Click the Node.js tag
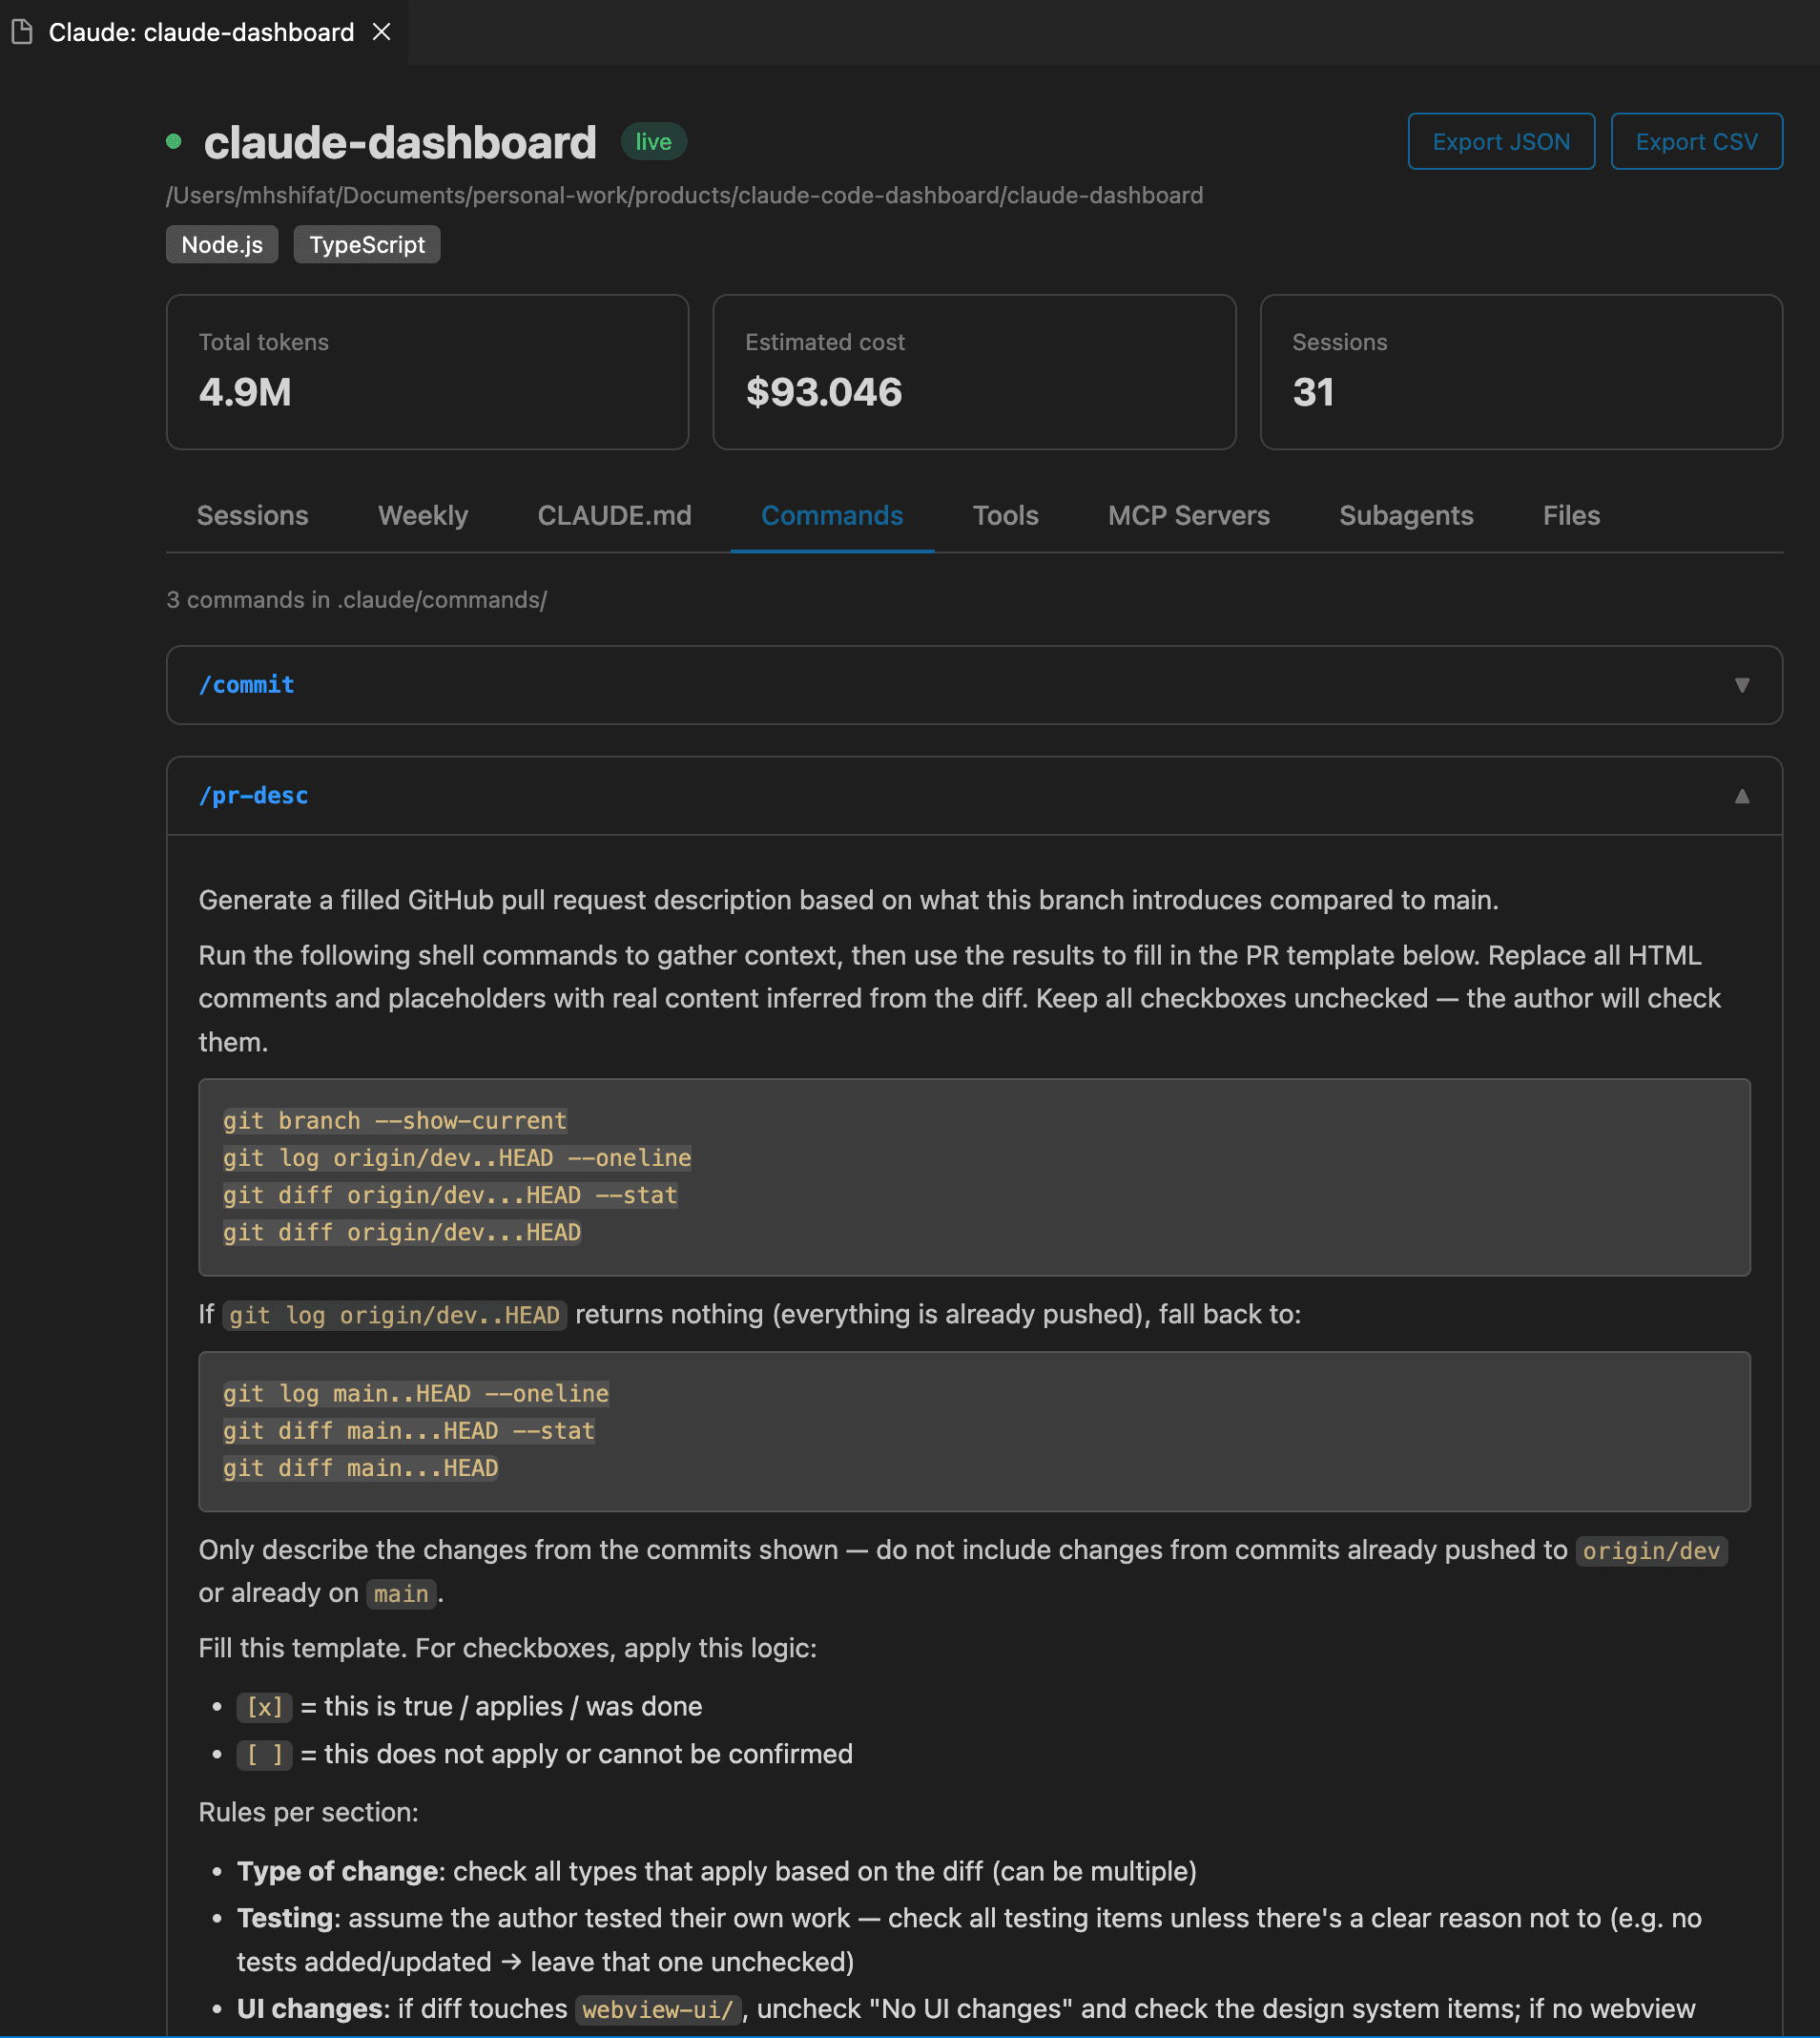The height and width of the screenshot is (2038, 1820). pyautogui.click(x=222, y=245)
